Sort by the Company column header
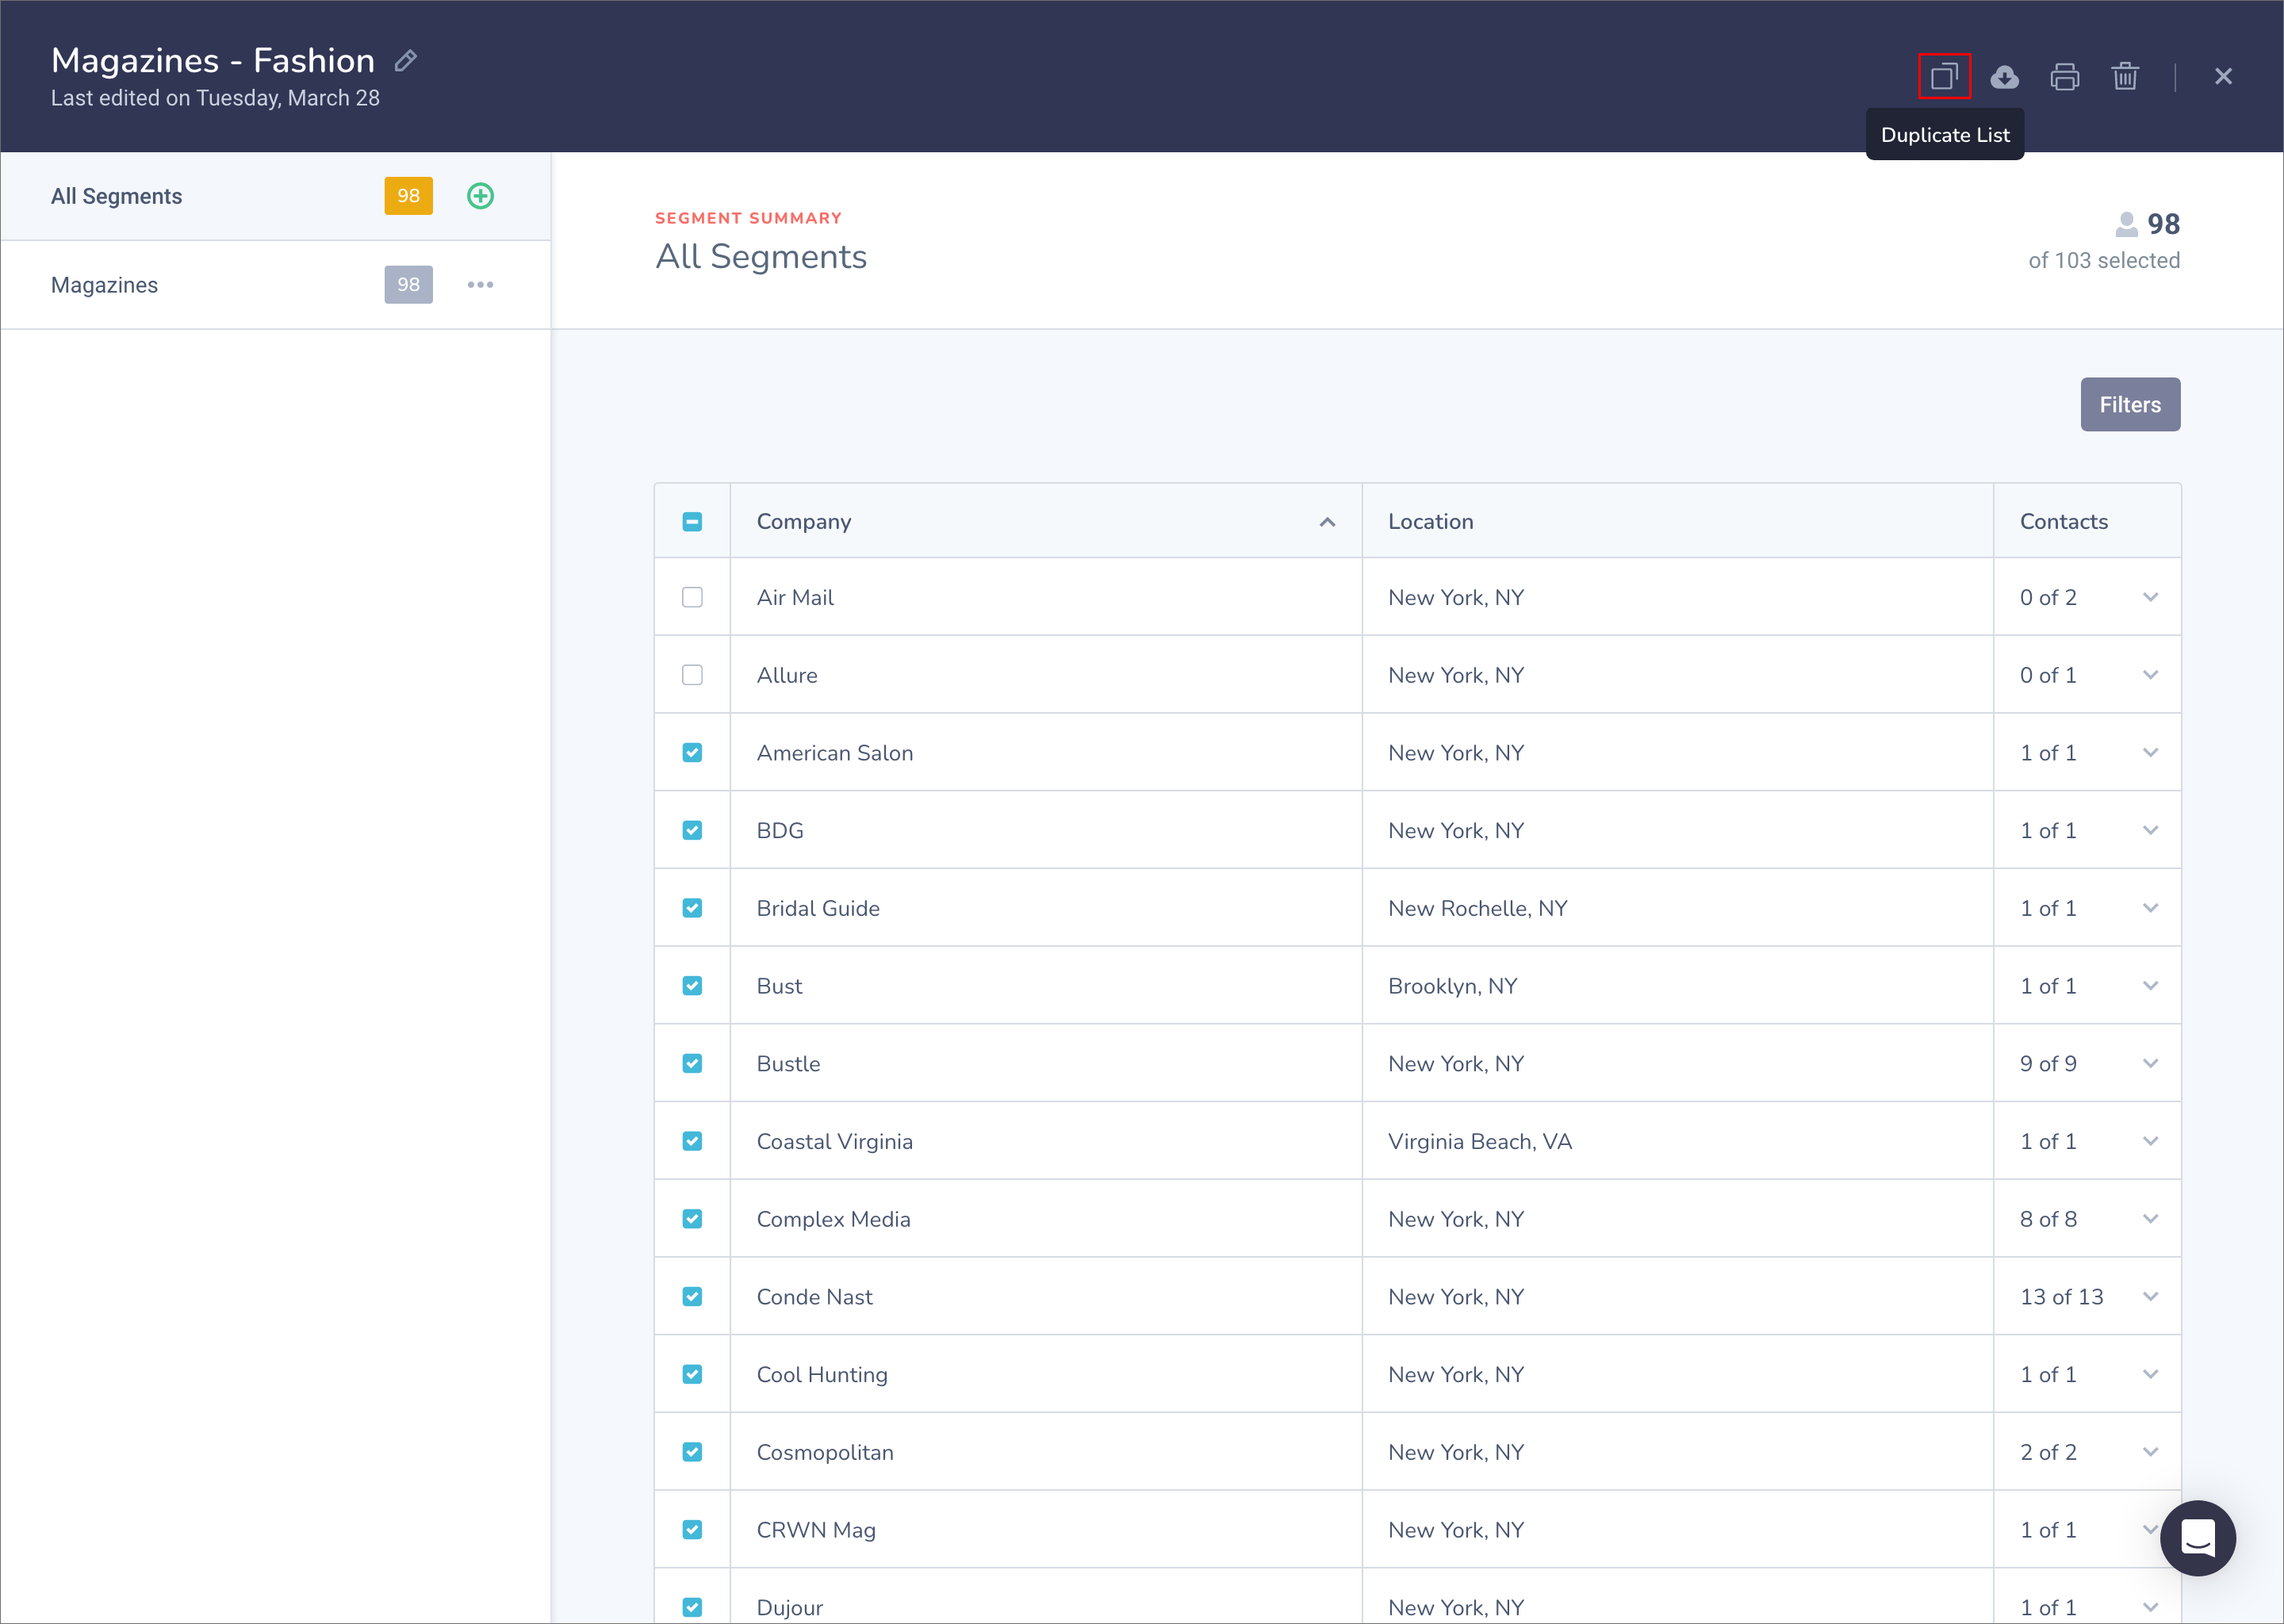Viewport: 2284px width, 1624px height. tap(1046, 522)
